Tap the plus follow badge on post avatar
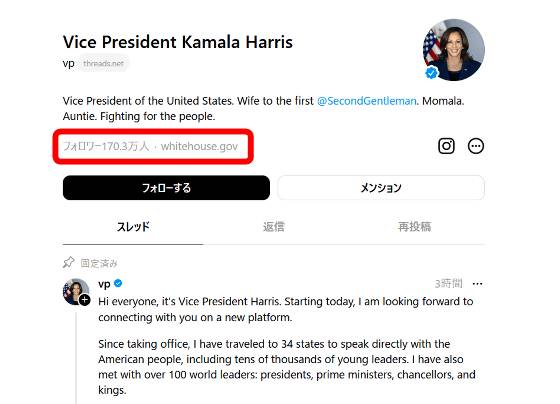 click(85, 300)
